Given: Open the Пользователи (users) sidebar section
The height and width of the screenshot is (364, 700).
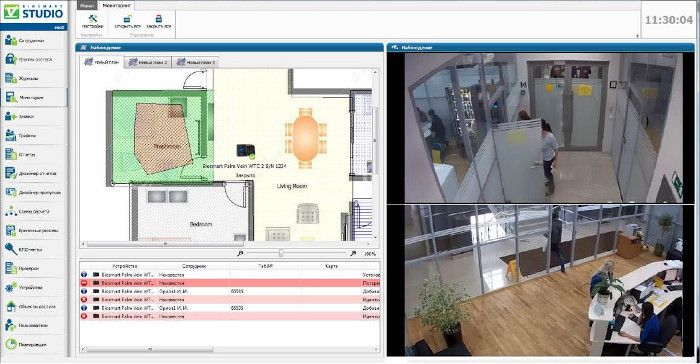Looking at the screenshot, I should pos(34,325).
